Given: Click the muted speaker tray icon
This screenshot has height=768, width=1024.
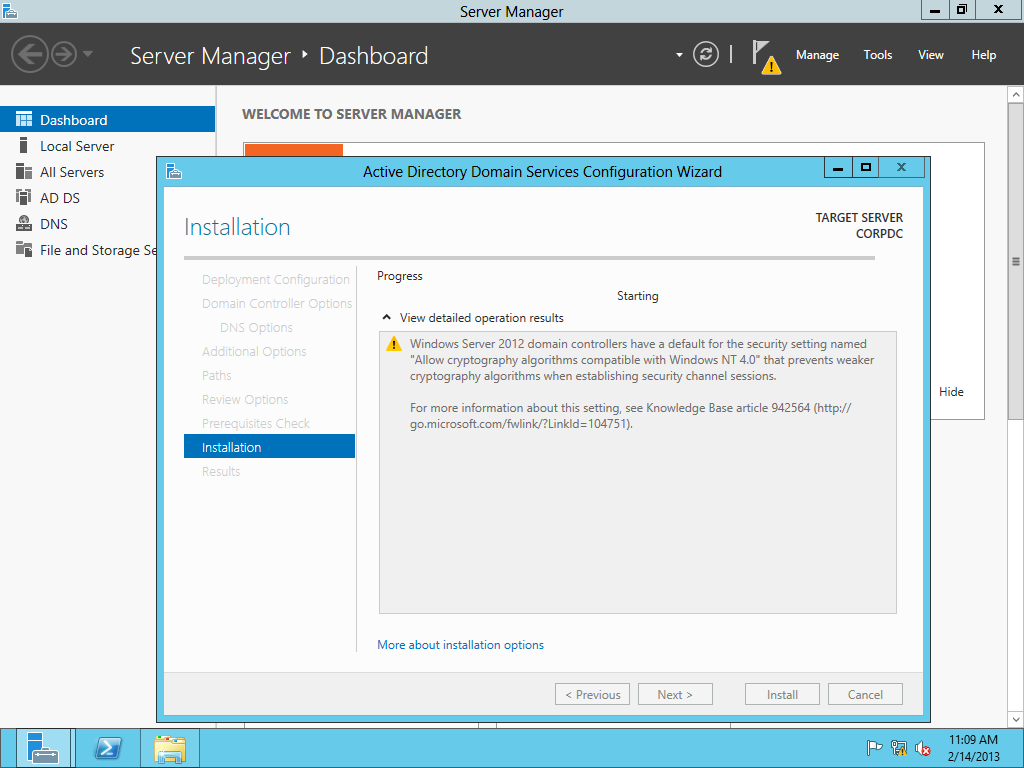Looking at the screenshot, I should (923, 748).
